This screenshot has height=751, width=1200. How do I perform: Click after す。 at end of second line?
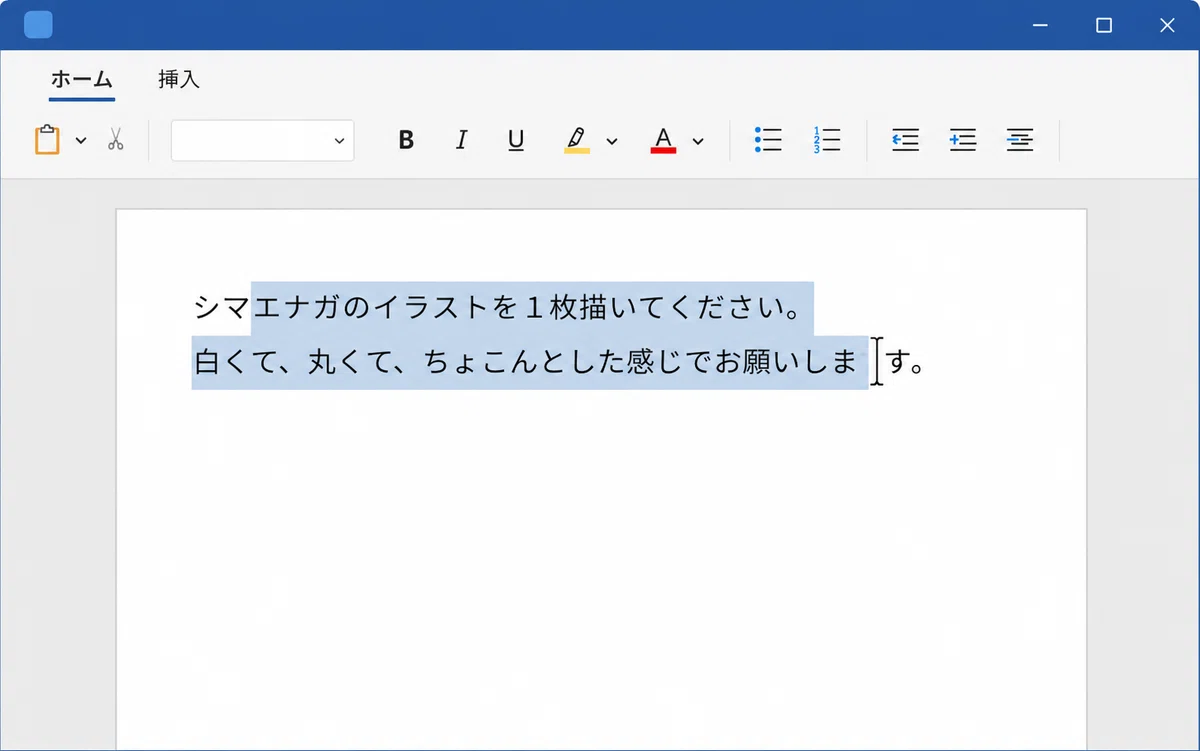[x=928, y=361]
